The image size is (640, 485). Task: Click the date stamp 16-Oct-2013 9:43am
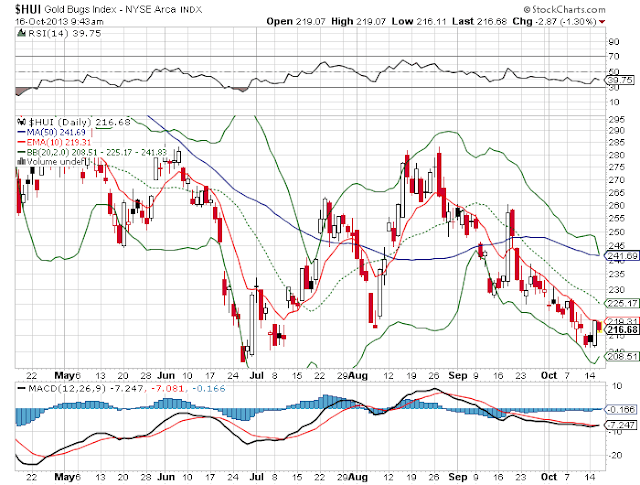click(x=60, y=21)
